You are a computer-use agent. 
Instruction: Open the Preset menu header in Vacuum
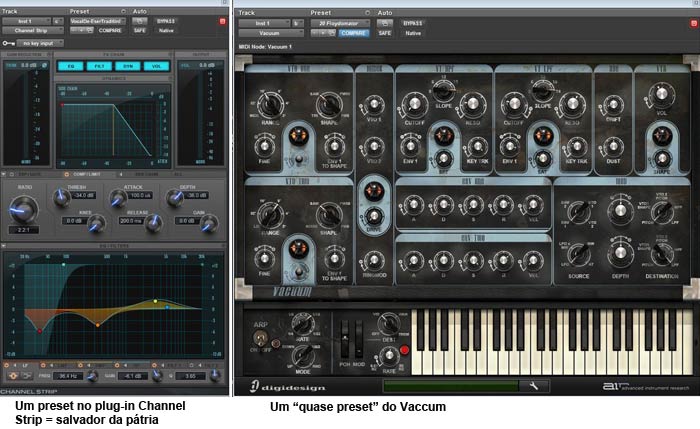pyautogui.click(x=321, y=13)
